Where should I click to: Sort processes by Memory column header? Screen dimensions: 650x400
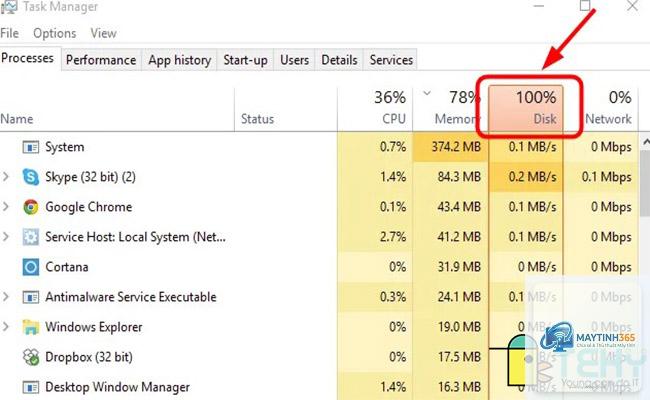click(451, 110)
